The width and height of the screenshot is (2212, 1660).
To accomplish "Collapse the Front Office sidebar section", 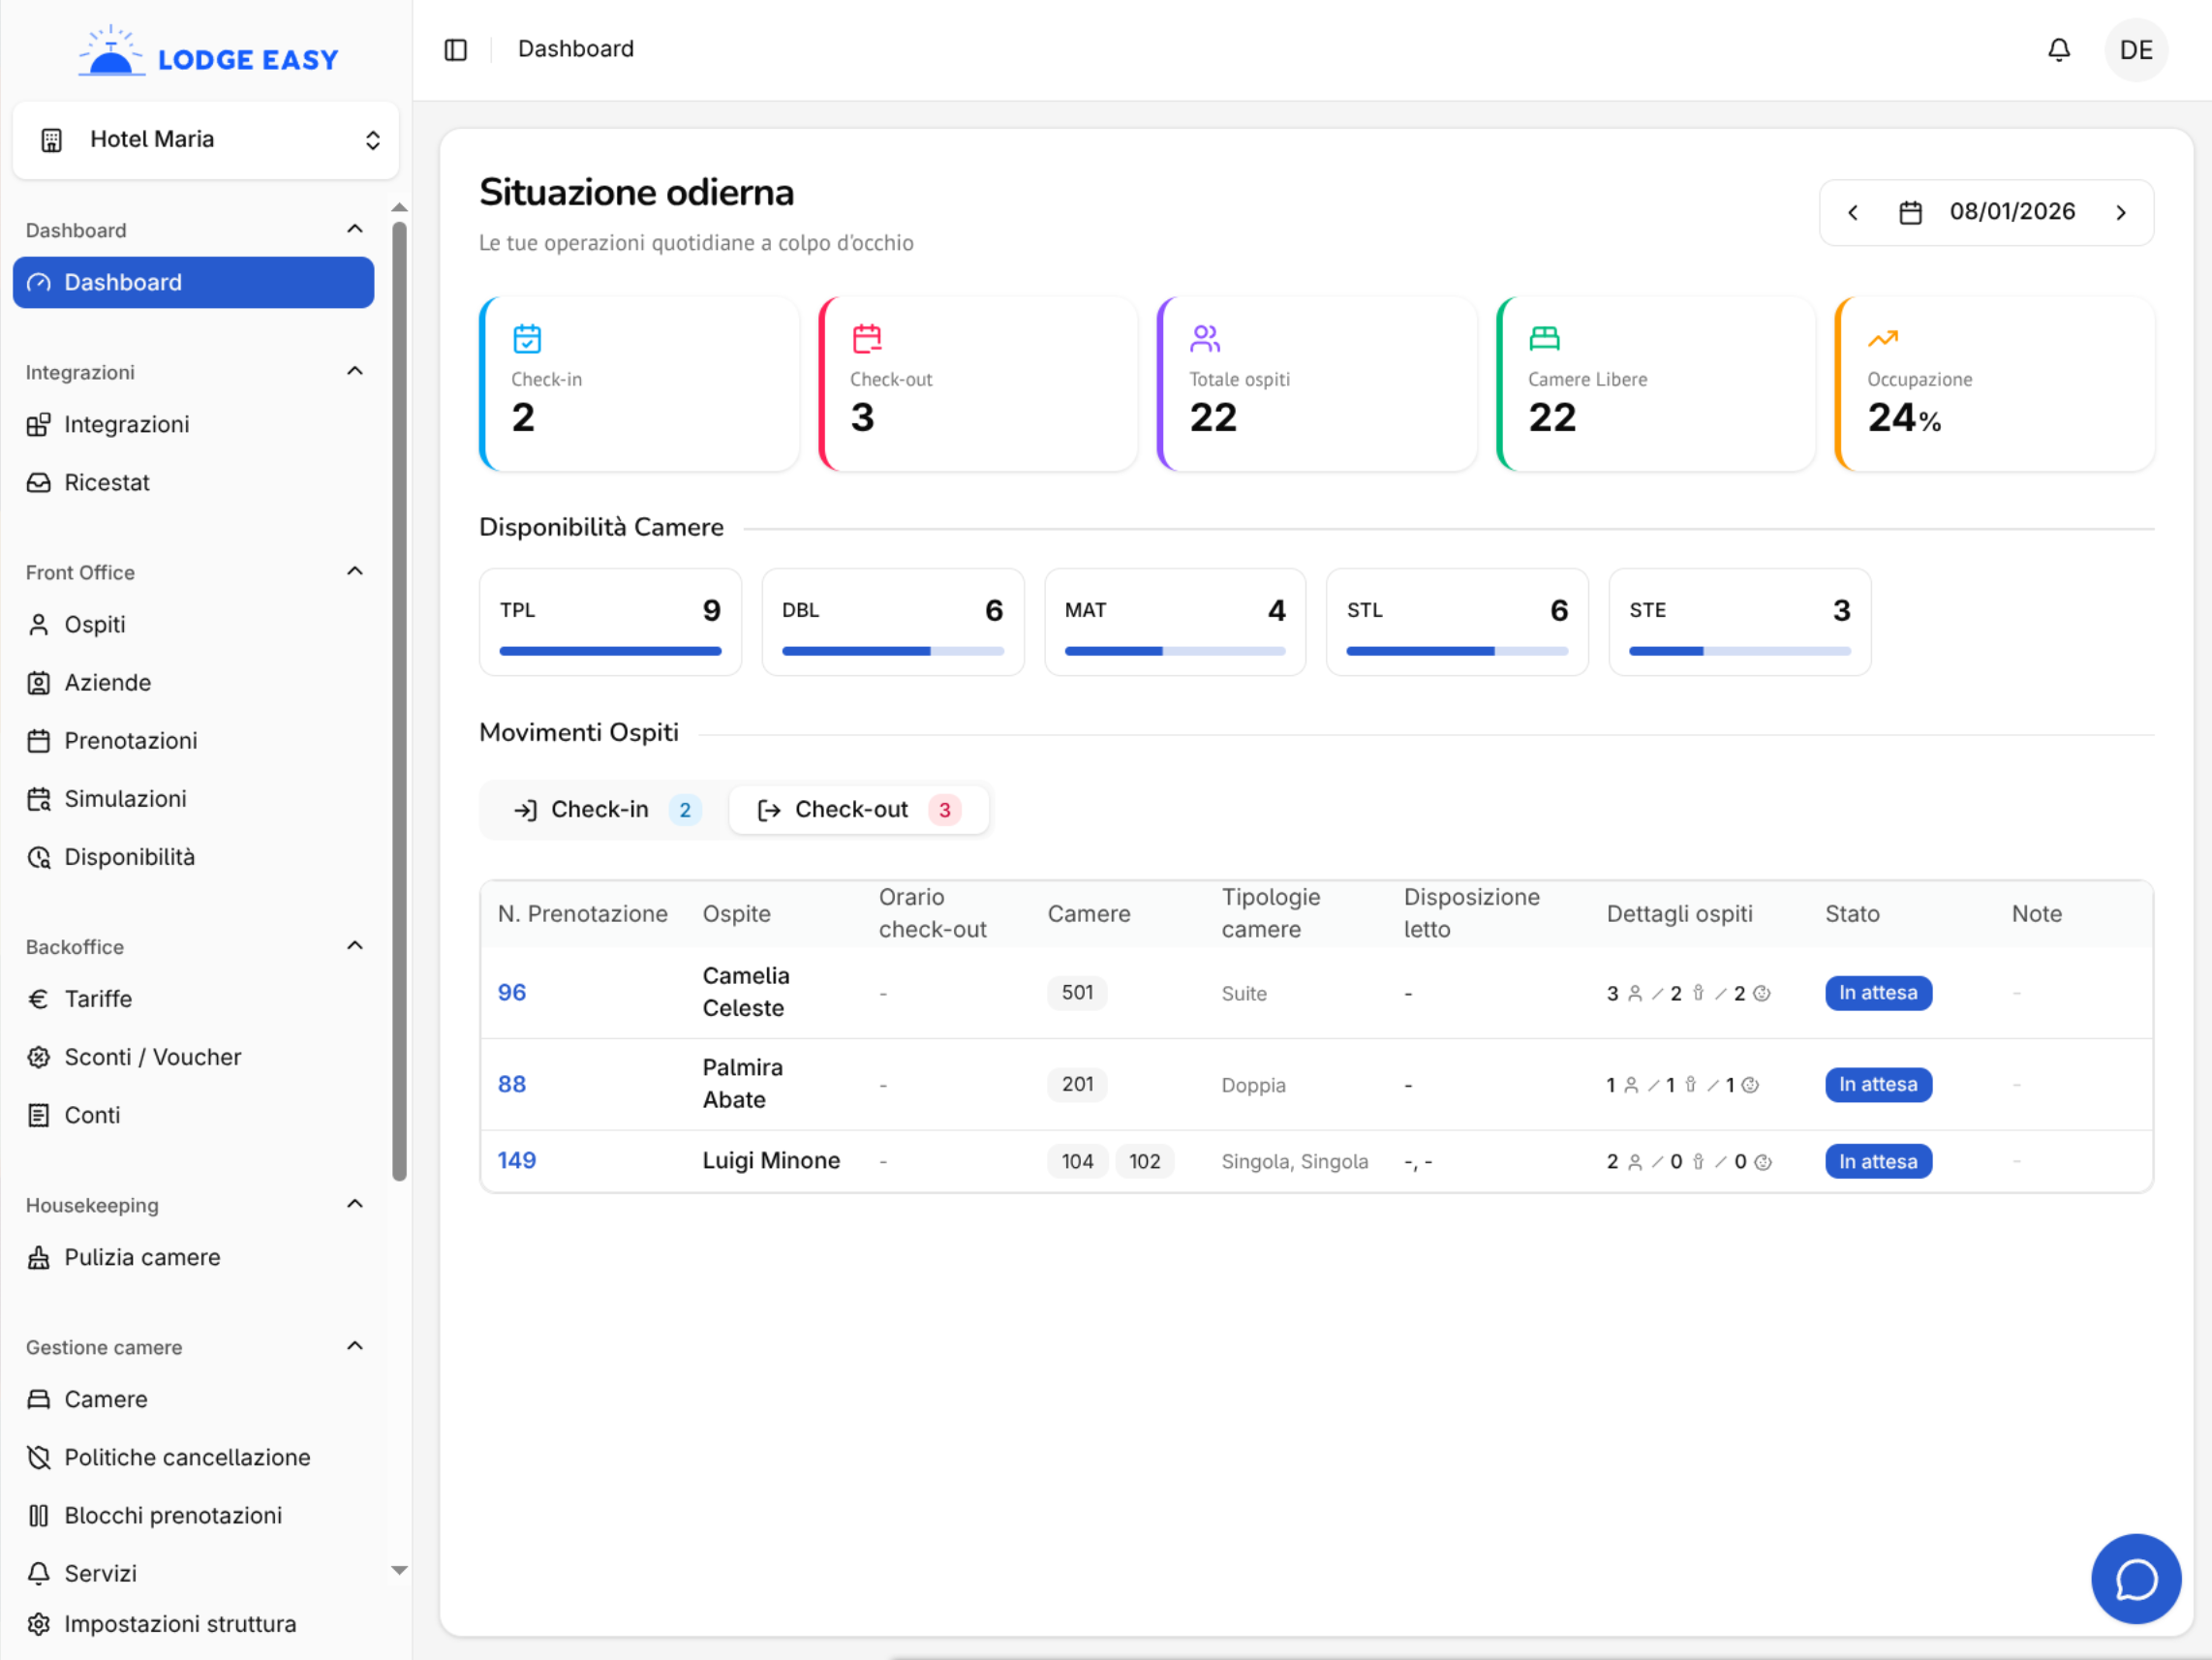I will click(x=355, y=570).
